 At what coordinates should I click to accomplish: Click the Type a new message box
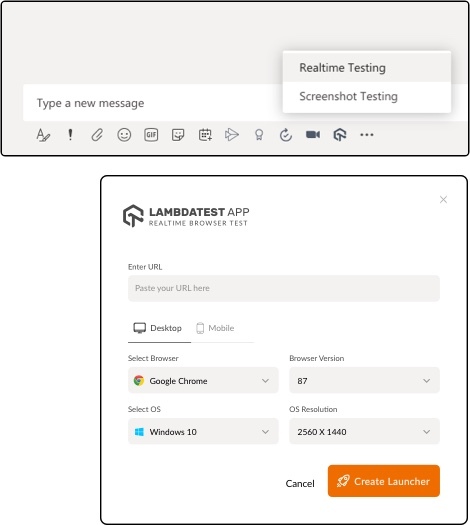coord(152,103)
